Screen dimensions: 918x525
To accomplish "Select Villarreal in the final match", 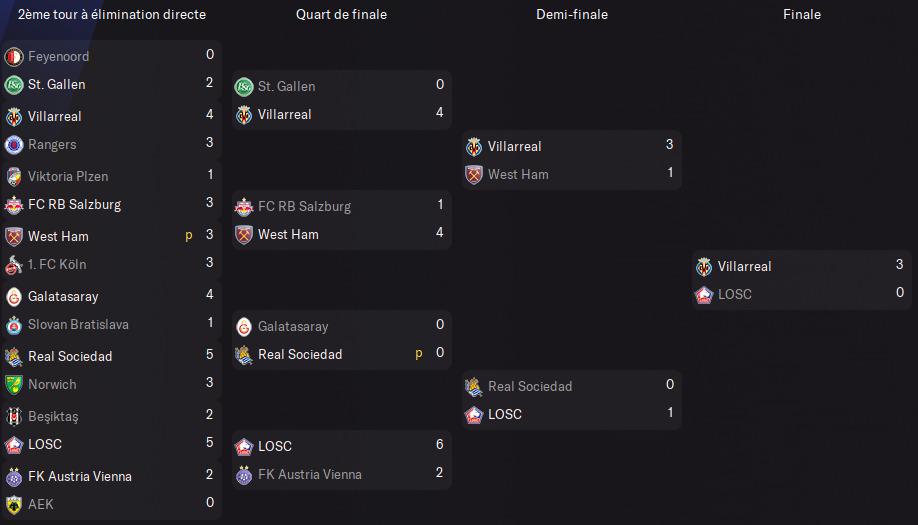I will pos(745,266).
